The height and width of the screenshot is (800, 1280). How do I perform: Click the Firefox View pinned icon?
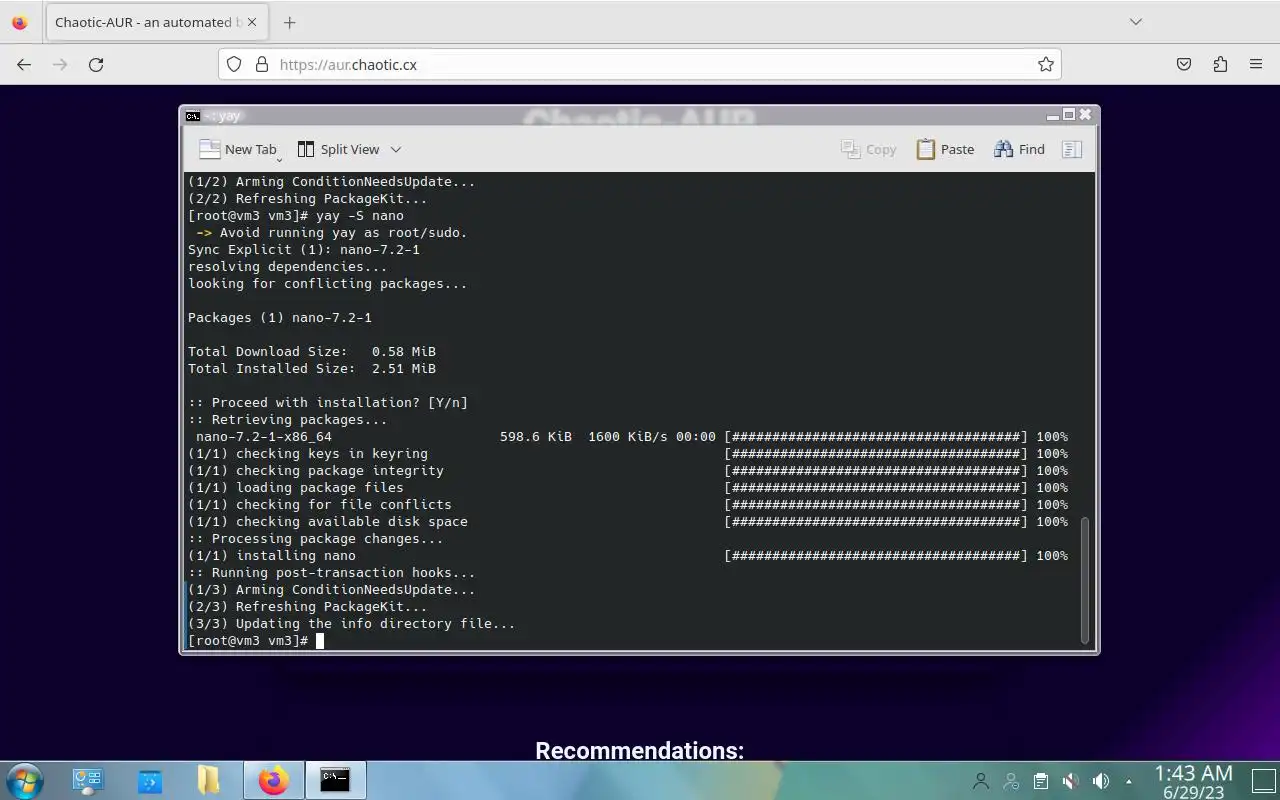tap(20, 22)
